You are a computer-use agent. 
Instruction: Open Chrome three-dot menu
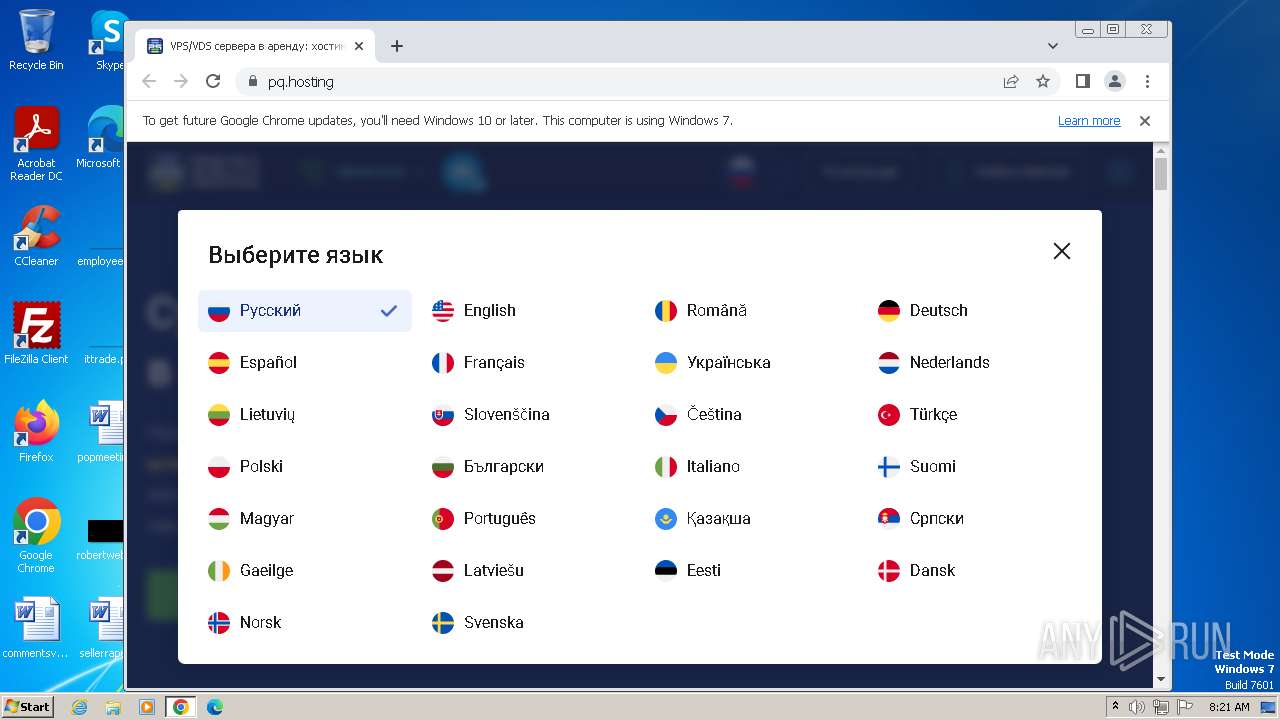click(x=1147, y=82)
